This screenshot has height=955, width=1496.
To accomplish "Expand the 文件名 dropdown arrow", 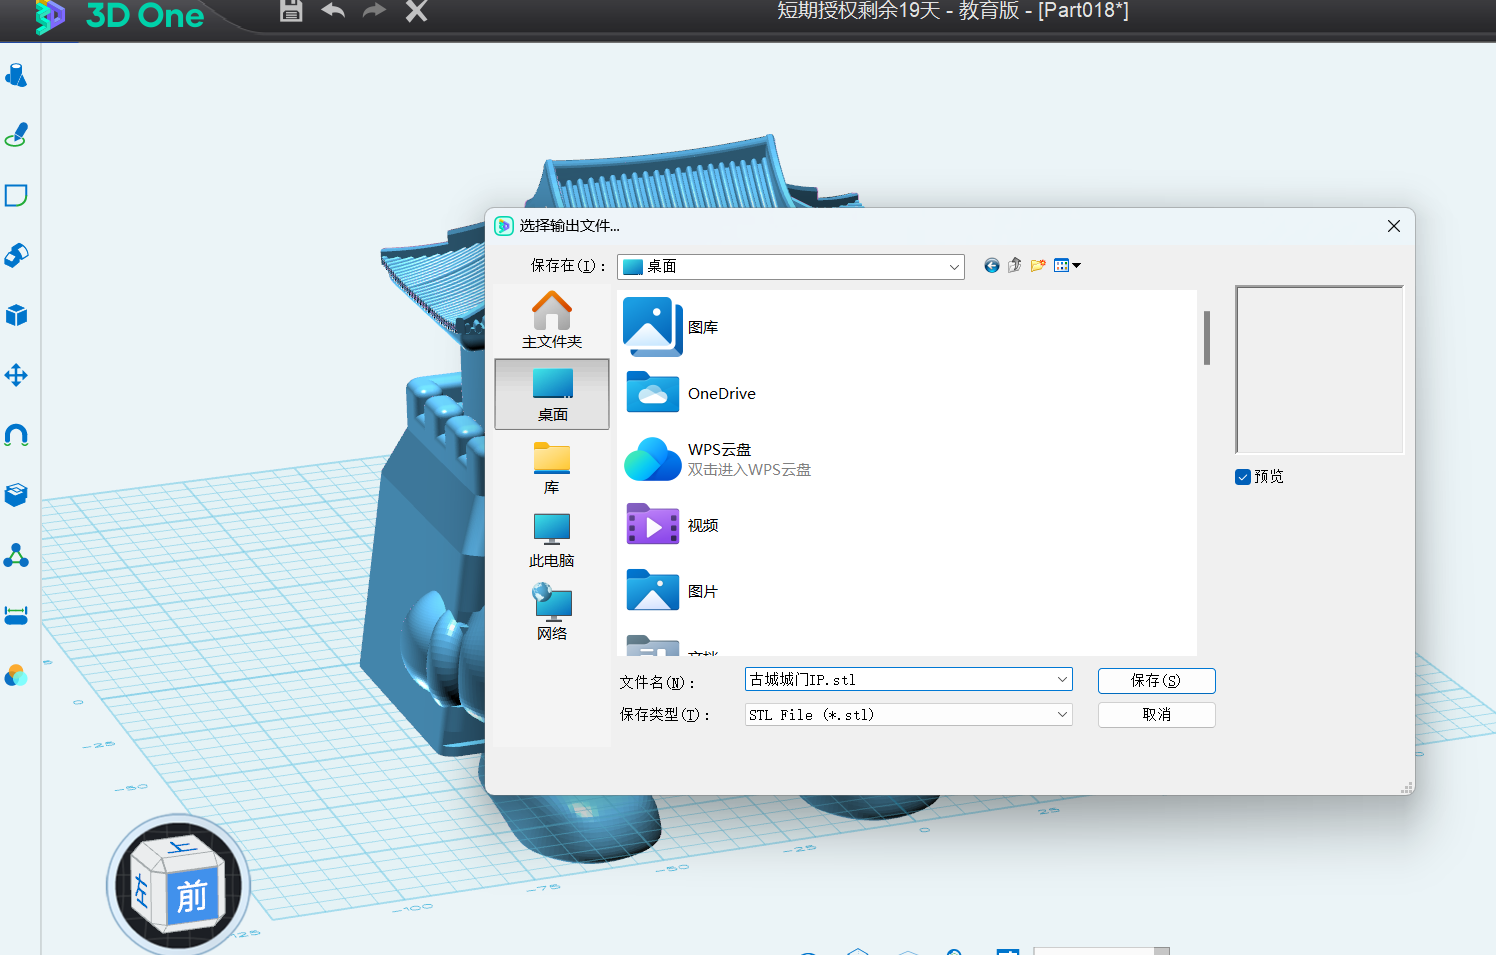I will 1062,680.
